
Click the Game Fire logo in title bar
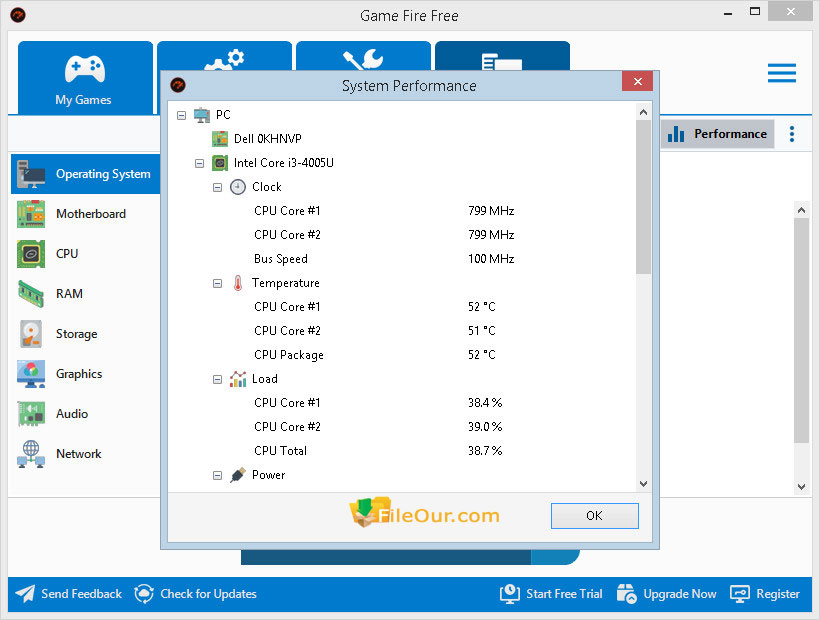(17, 15)
